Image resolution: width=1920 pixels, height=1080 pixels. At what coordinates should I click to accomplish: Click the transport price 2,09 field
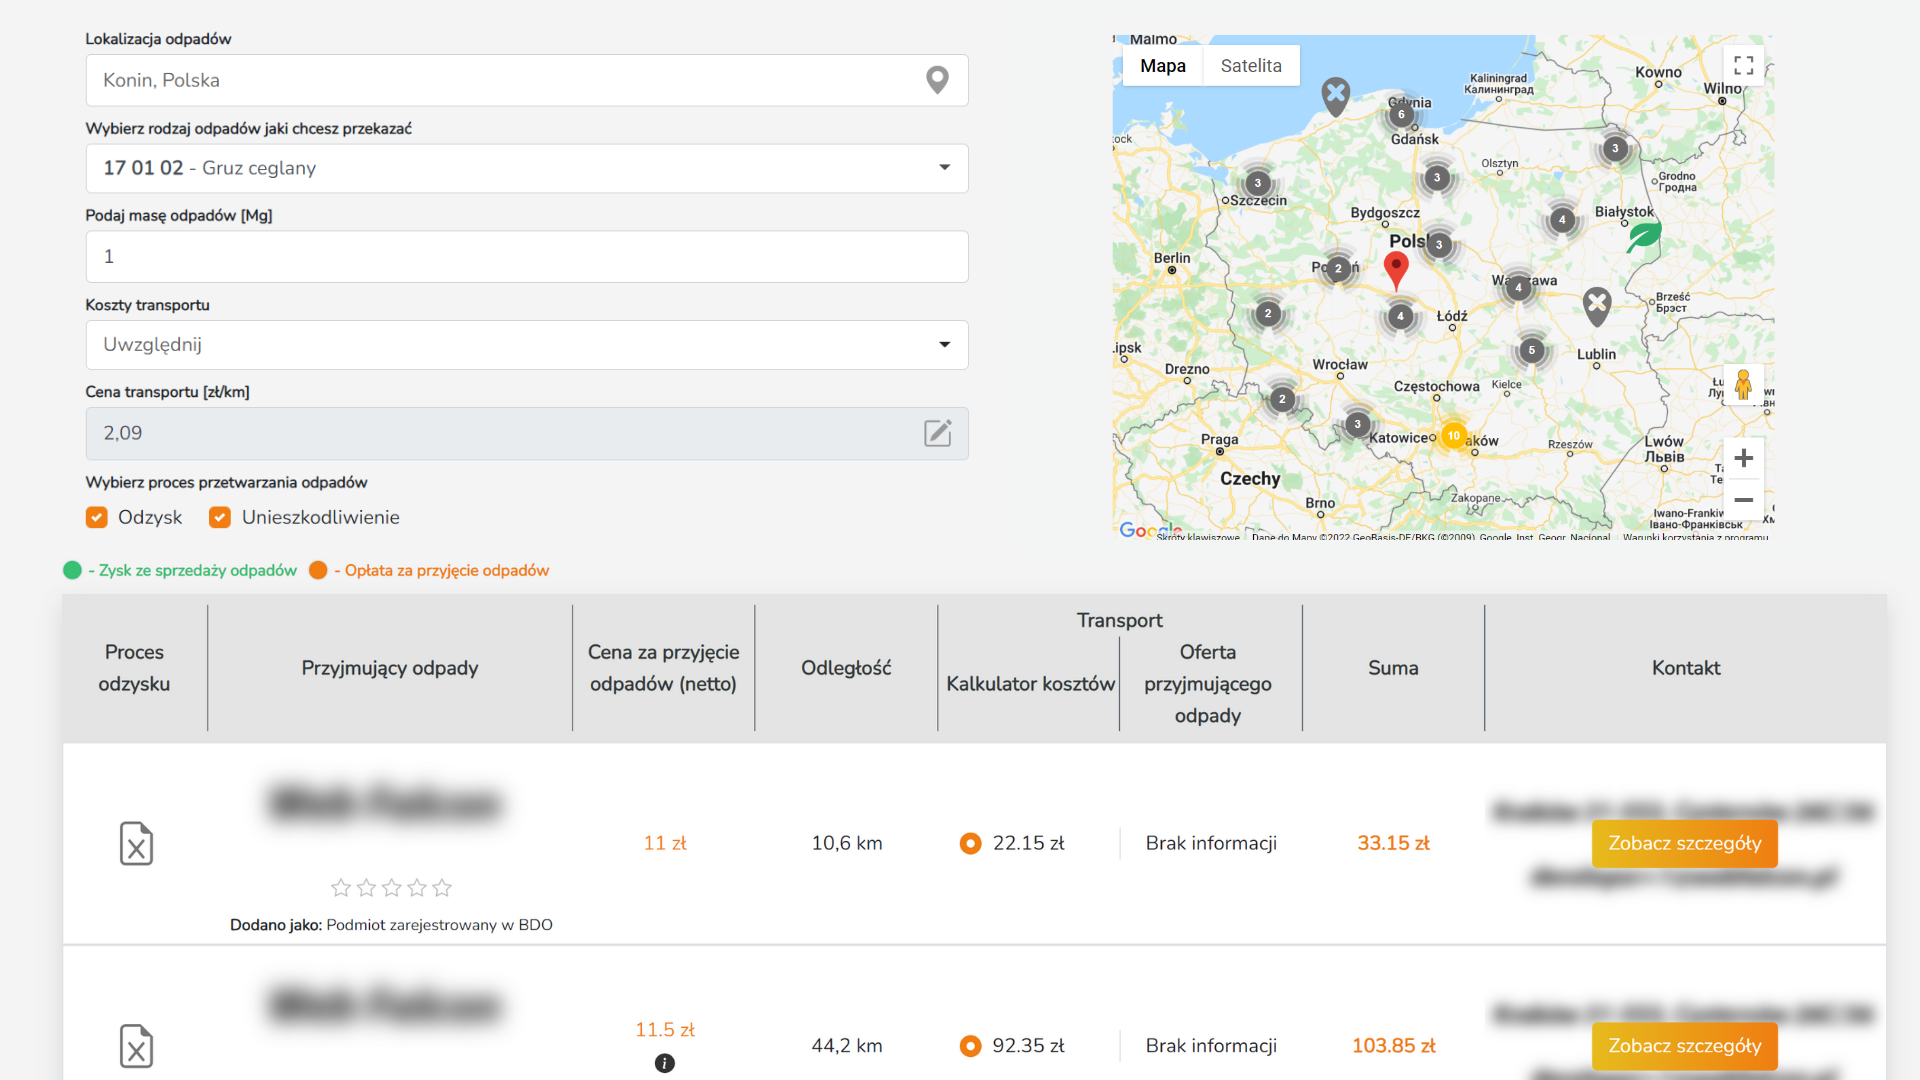527,433
